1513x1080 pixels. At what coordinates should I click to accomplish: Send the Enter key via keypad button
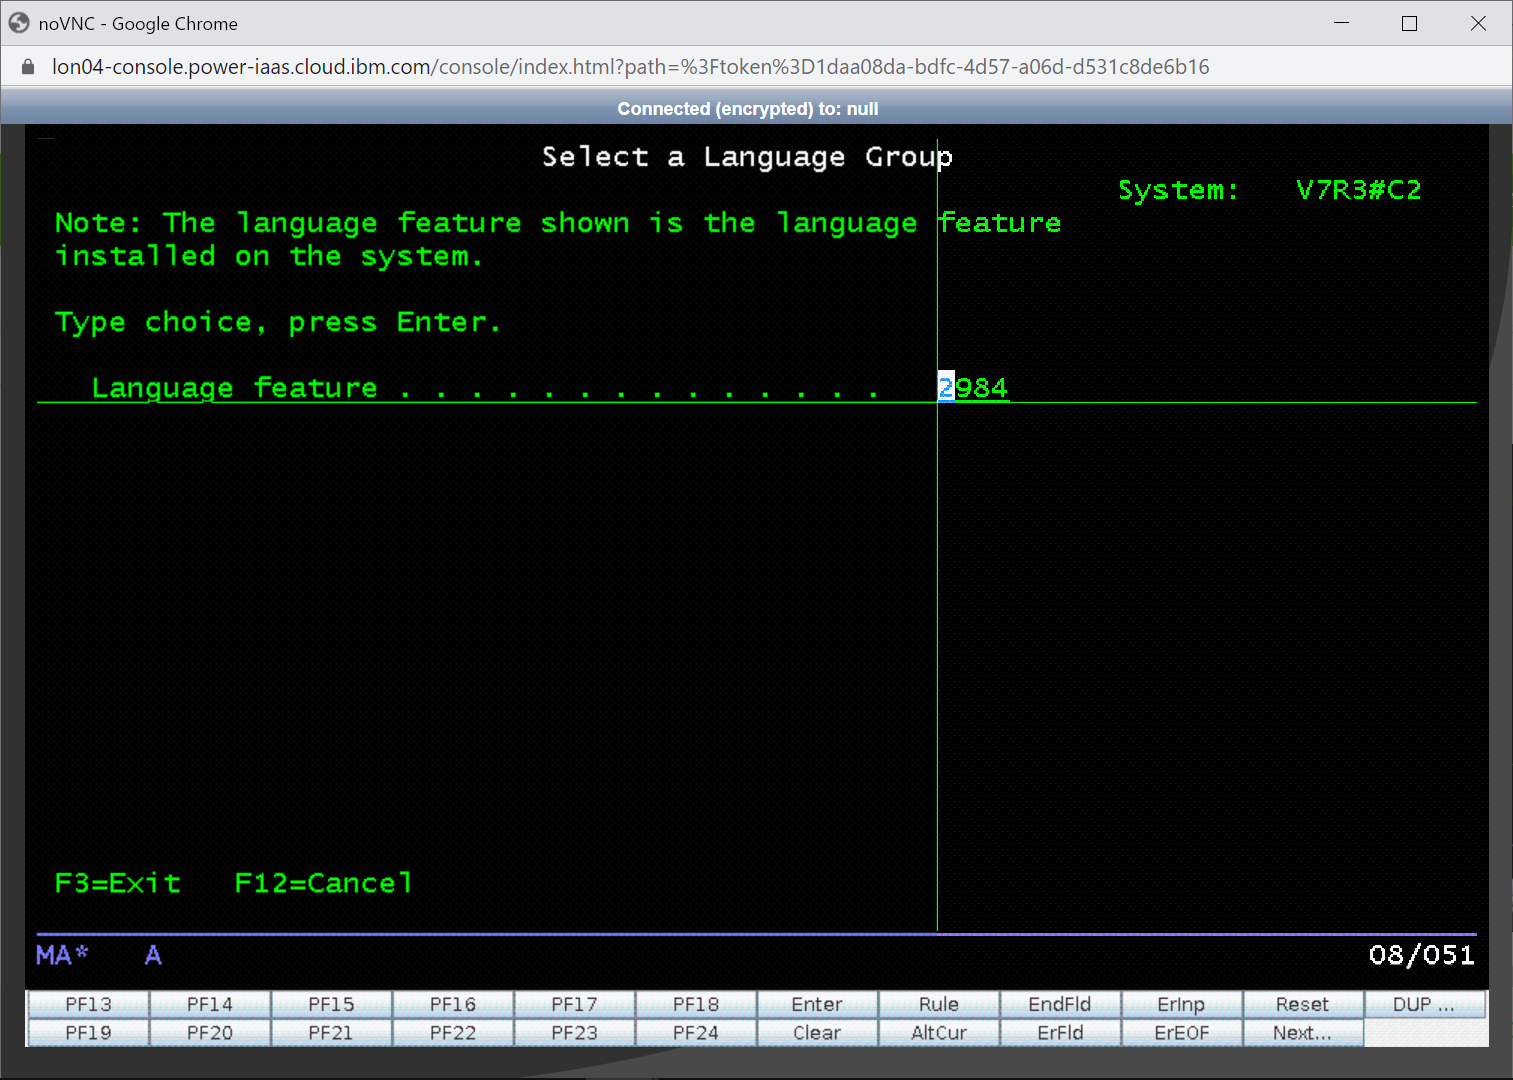pyautogui.click(x=817, y=1004)
